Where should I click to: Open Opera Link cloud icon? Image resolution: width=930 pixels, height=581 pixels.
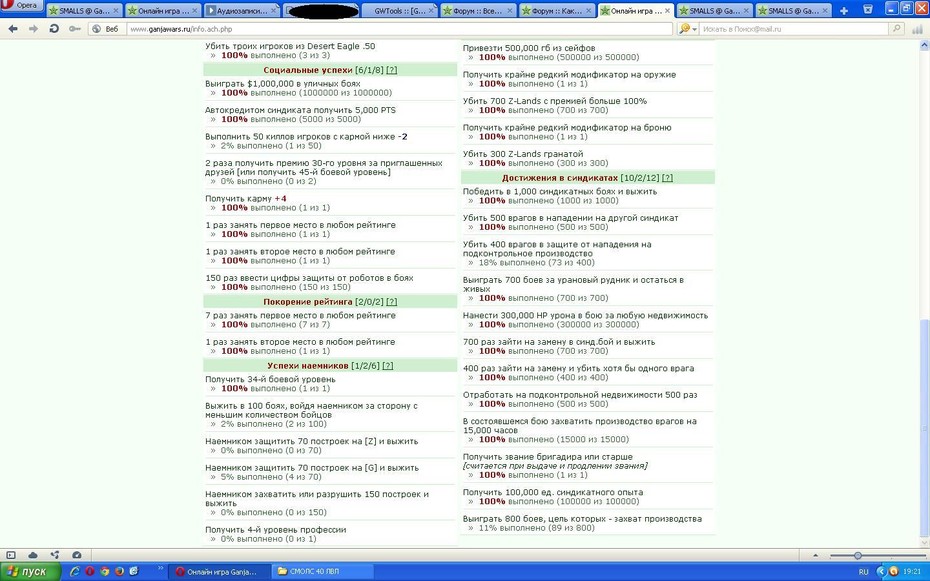pos(33,555)
